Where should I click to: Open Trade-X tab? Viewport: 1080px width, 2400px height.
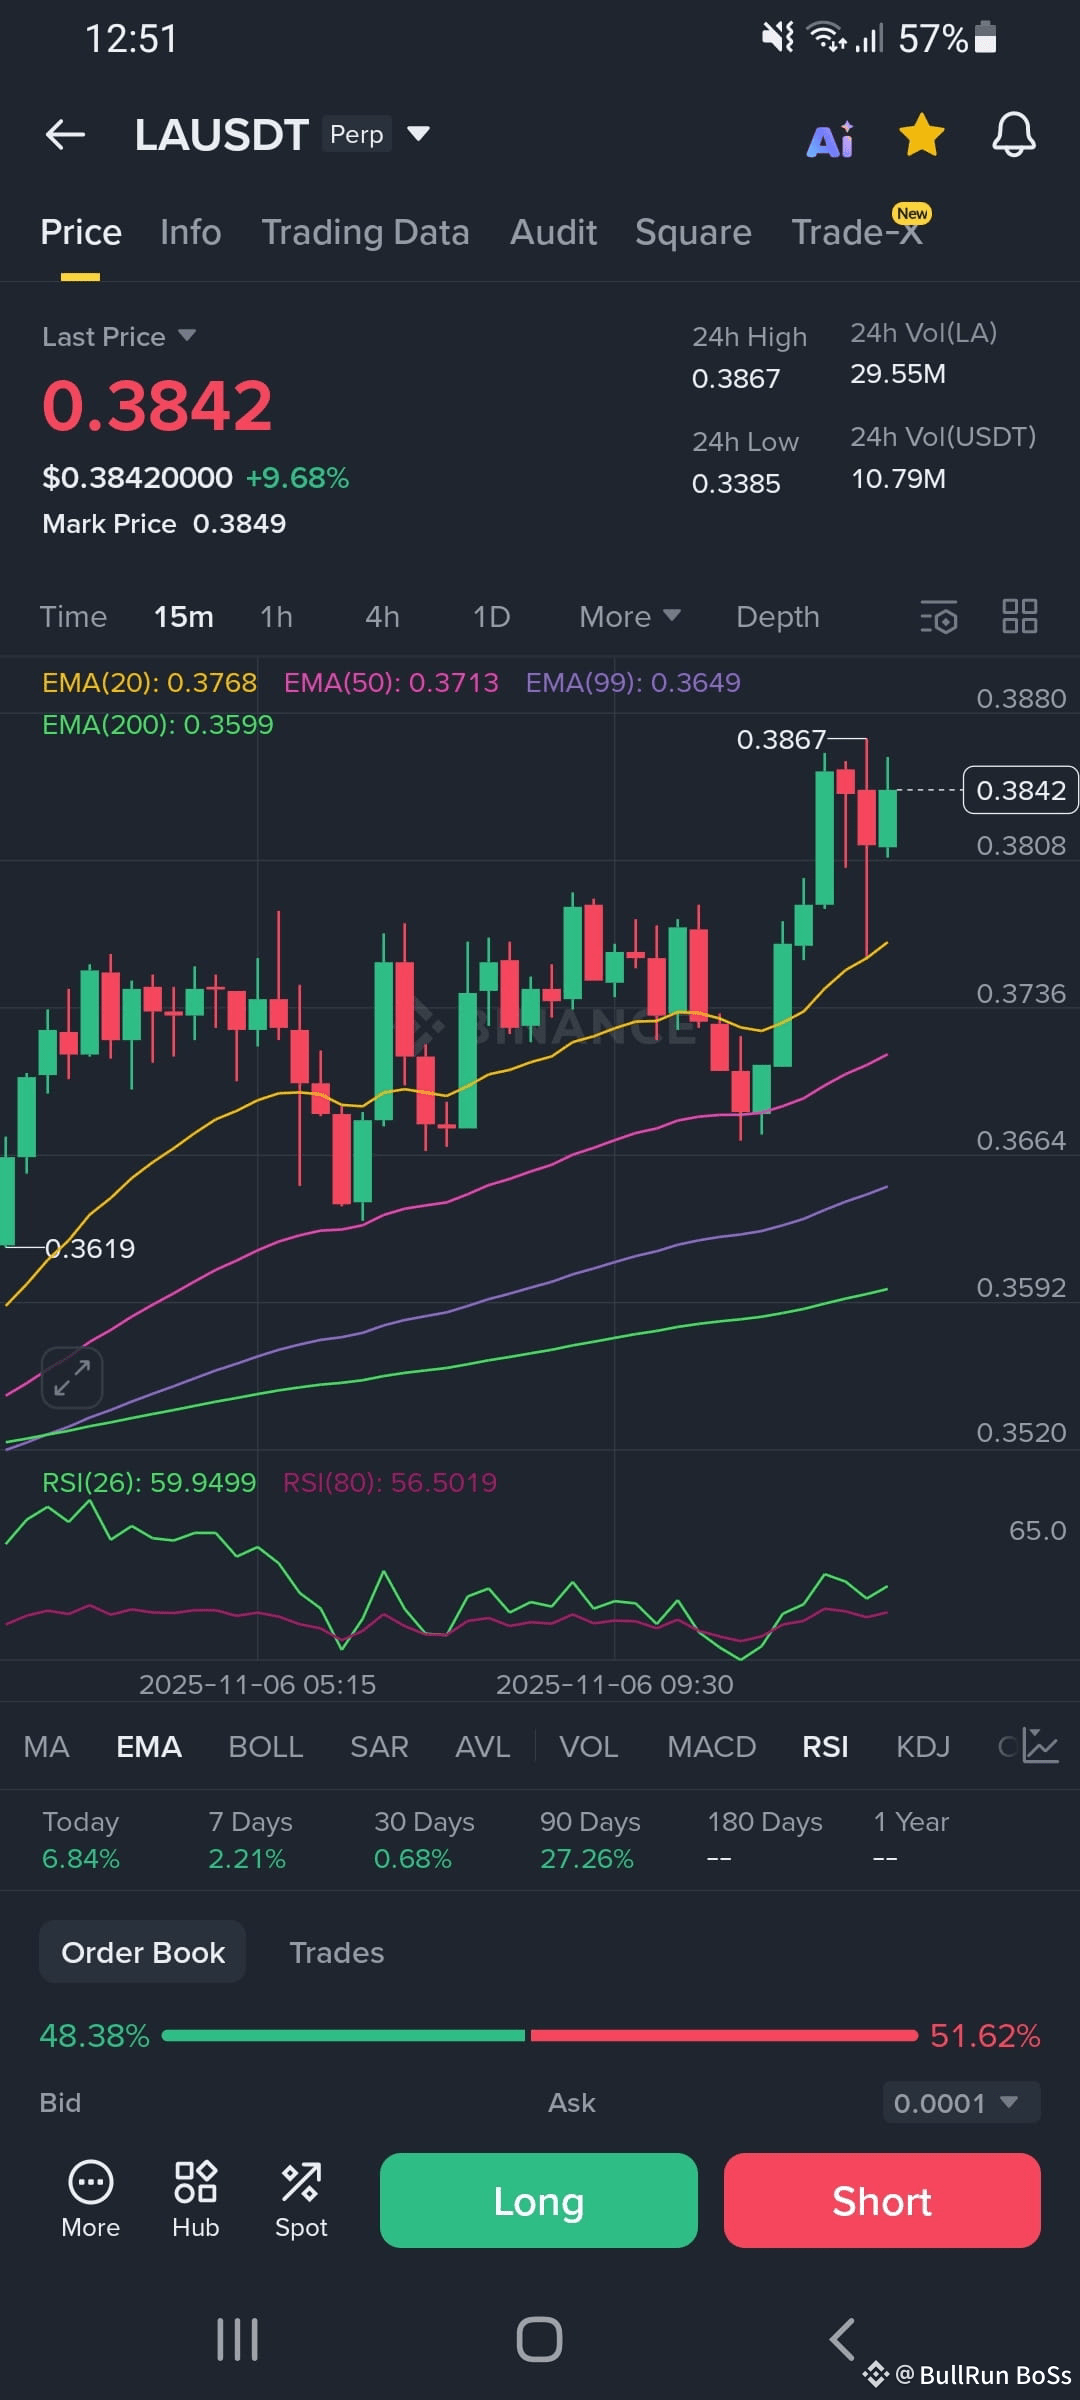coord(856,232)
